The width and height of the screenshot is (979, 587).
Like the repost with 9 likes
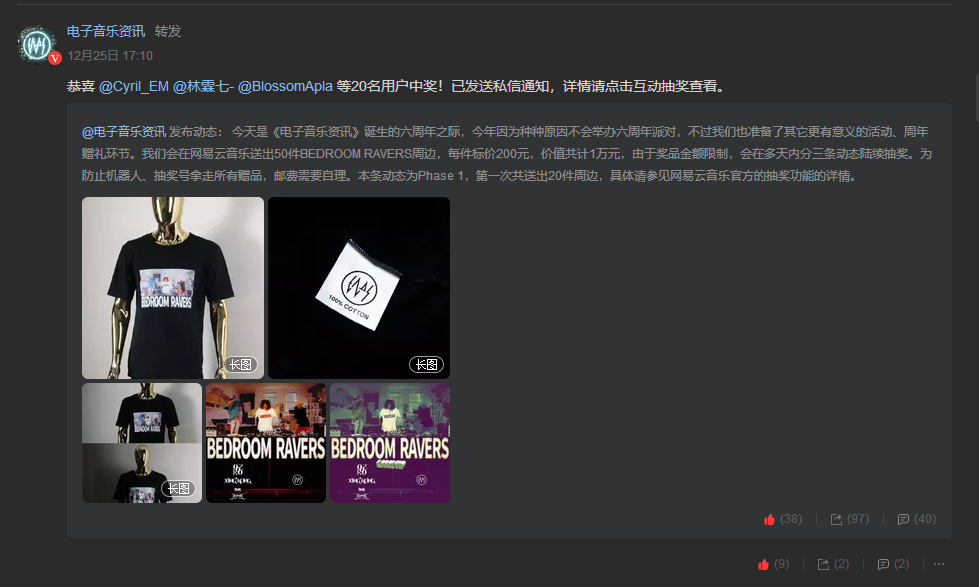coord(773,565)
